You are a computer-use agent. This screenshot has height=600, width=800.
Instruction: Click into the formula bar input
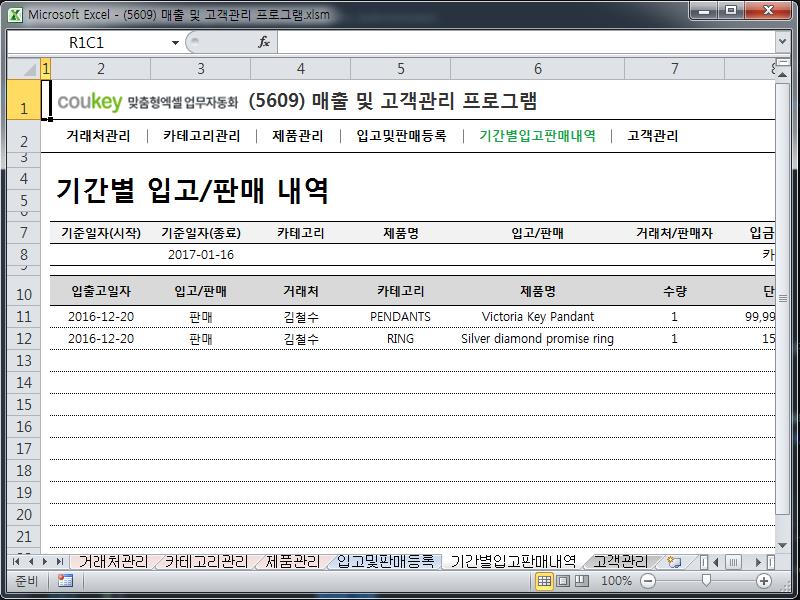[526, 42]
